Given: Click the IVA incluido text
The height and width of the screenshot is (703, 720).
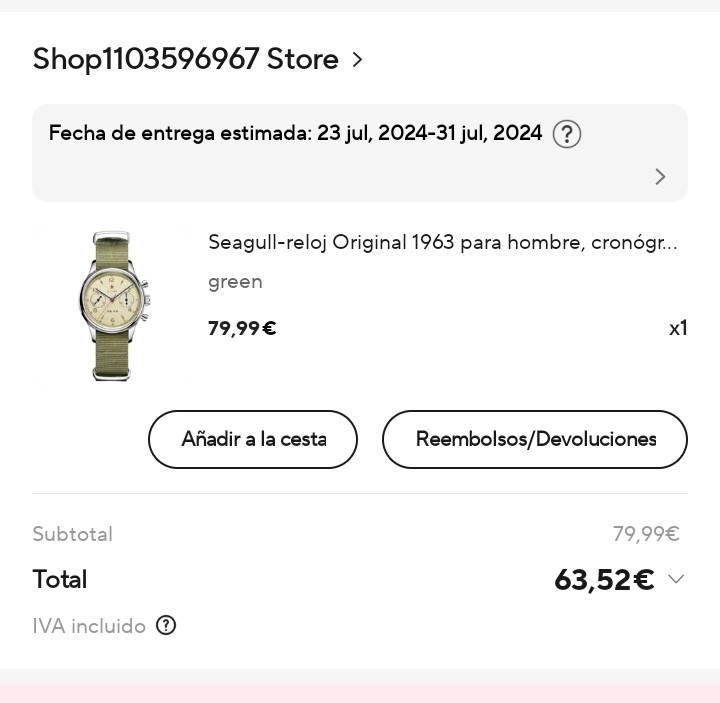Looking at the screenshot, I should [89, 626].
